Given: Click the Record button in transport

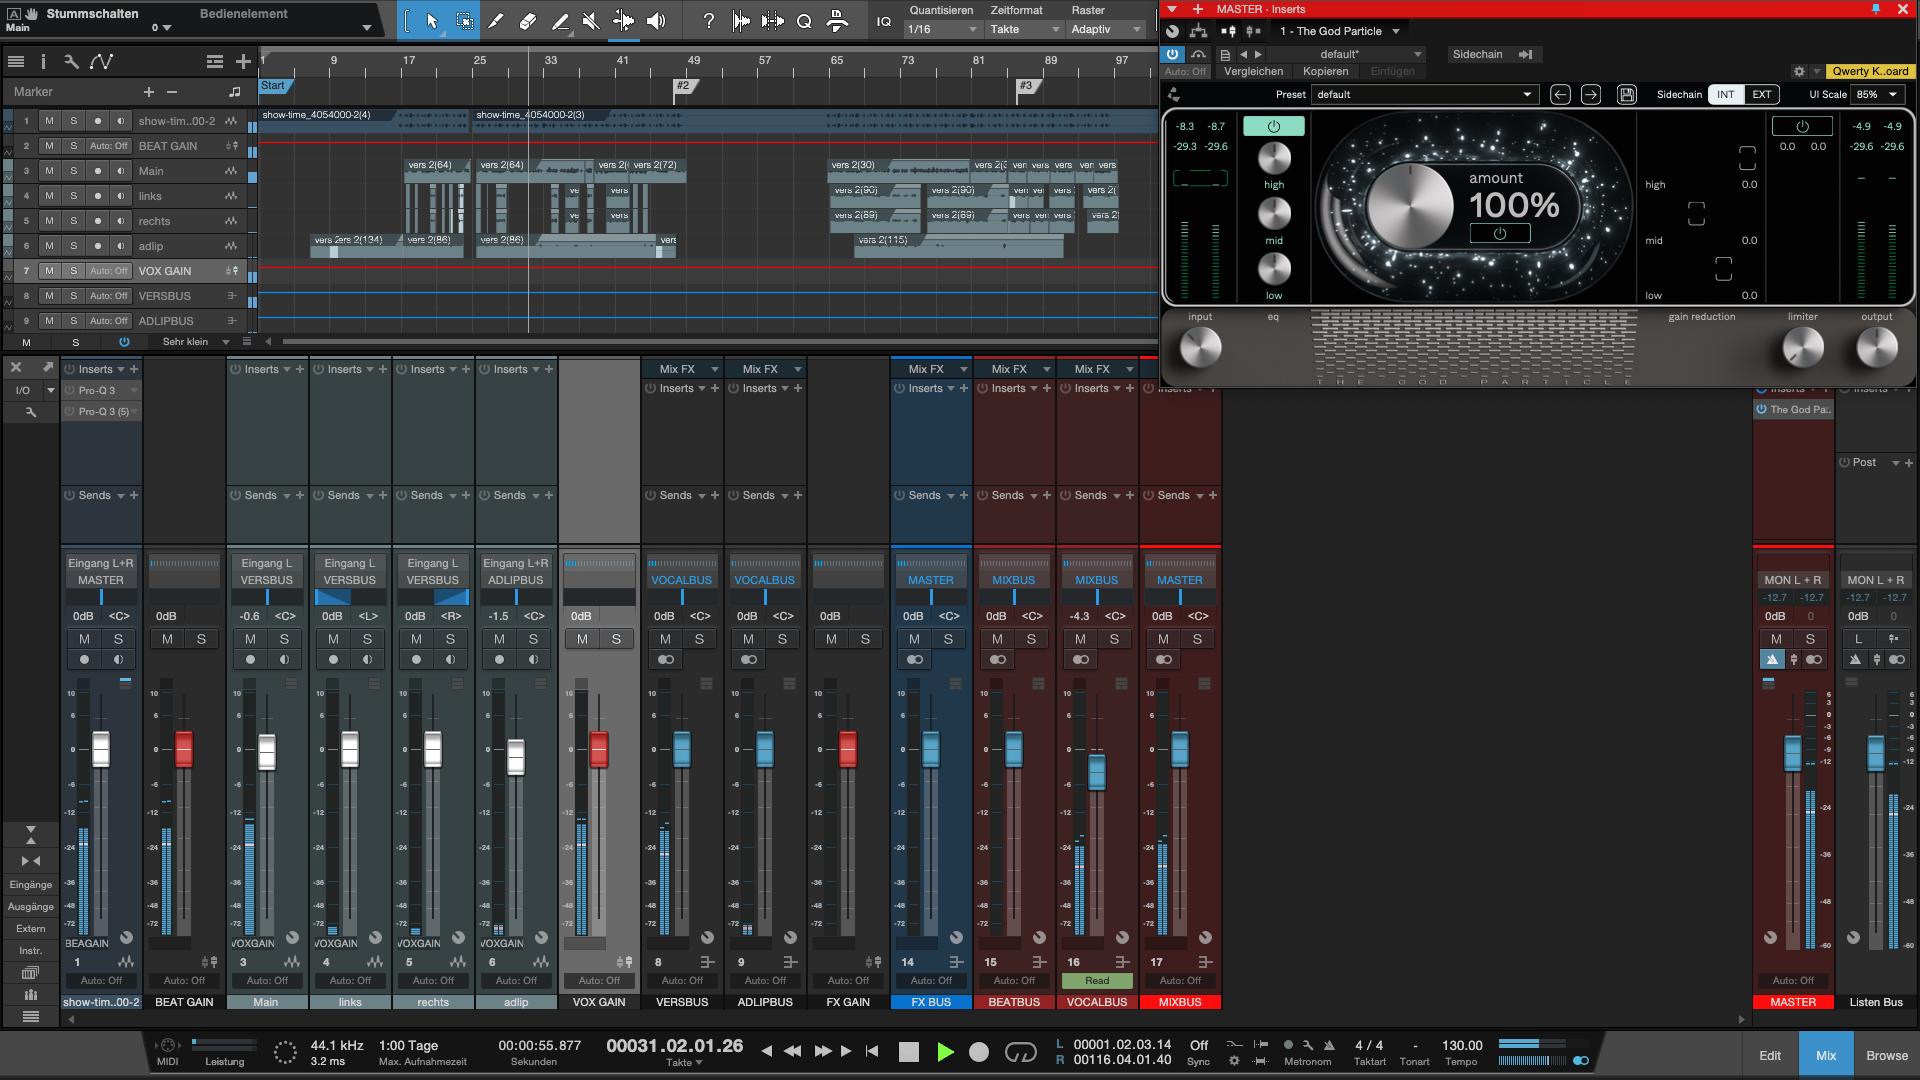Looking at the screenshot, I should (x=979, y=1051).
